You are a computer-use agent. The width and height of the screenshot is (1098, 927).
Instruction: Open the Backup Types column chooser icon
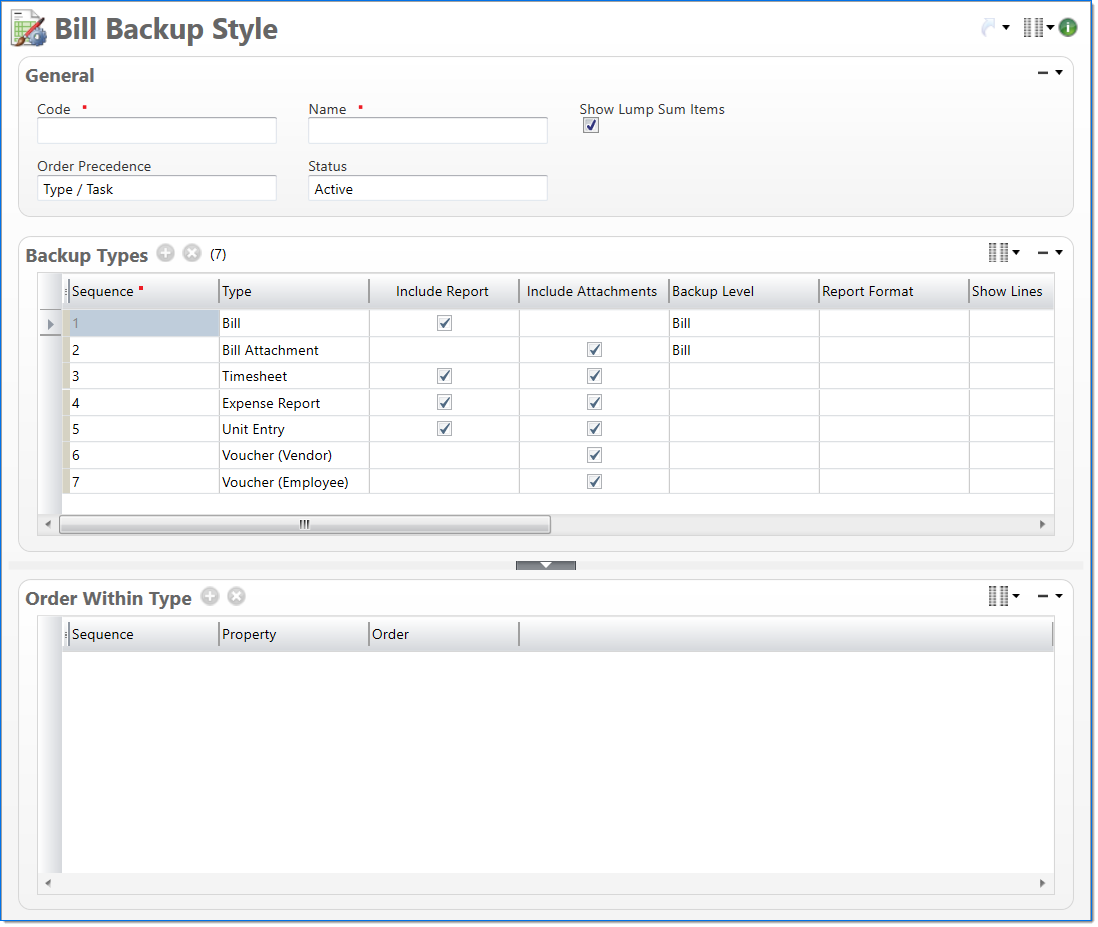999,253
